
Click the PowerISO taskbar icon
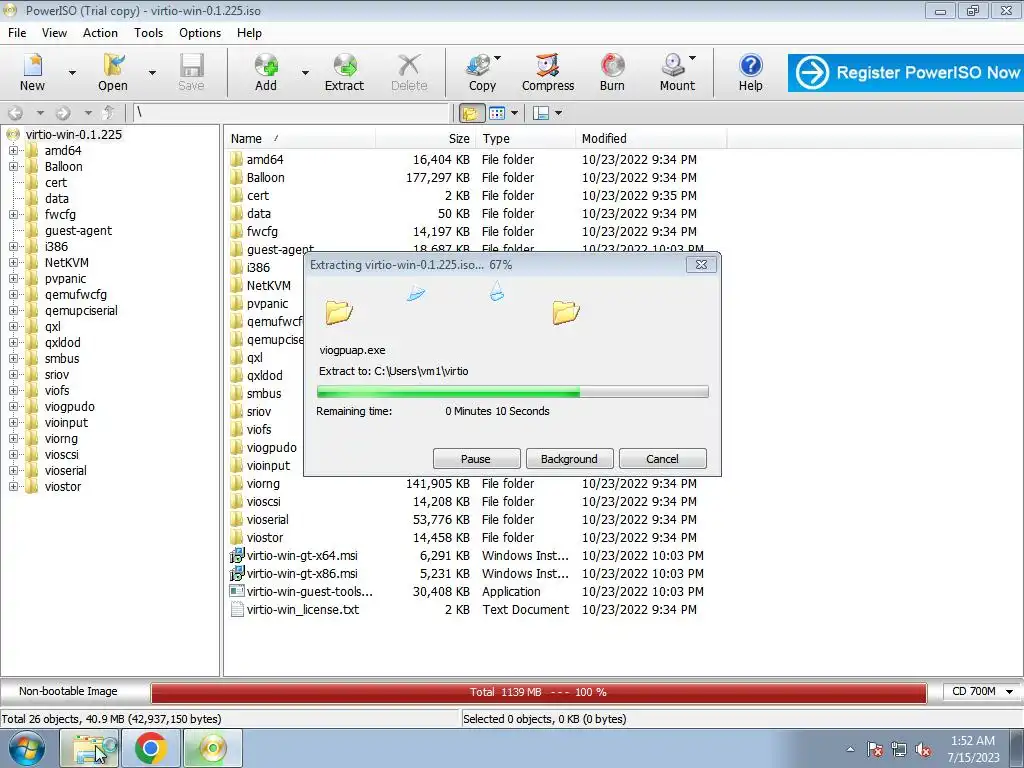click(213, 748)
